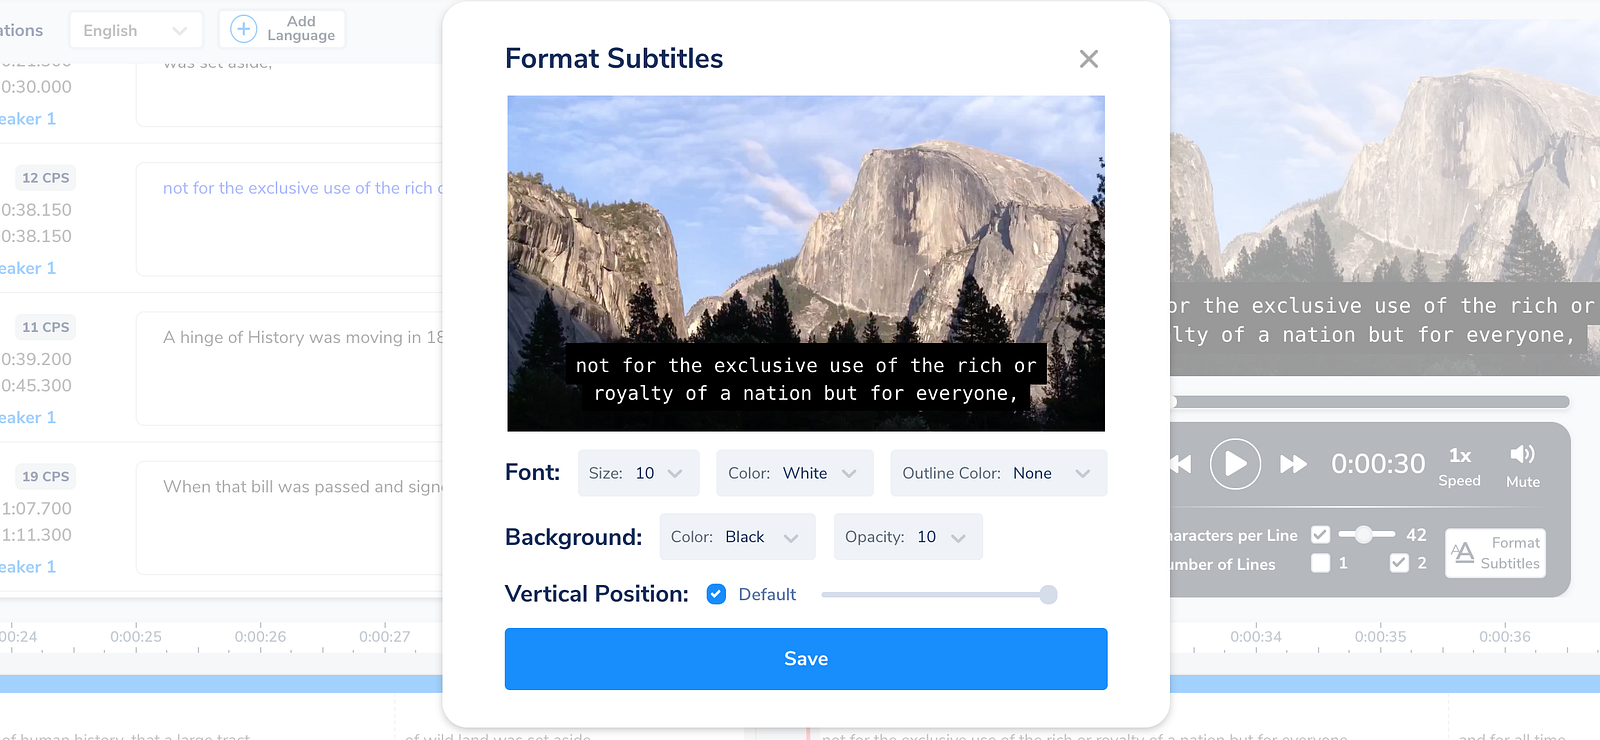Open the background Opacity dropdown
Screen dimensions: 1600x740
click(x=908, y=537)
